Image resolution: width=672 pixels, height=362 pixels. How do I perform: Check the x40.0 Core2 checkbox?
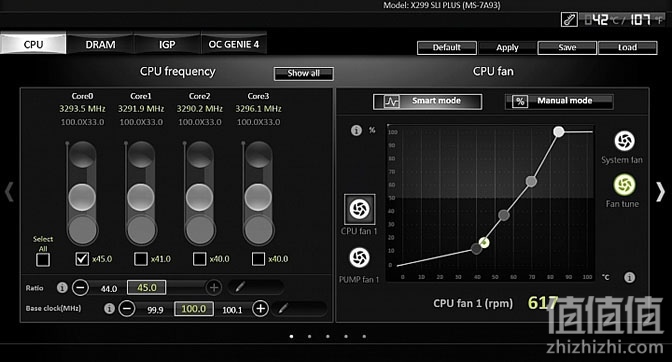point(199,259)
